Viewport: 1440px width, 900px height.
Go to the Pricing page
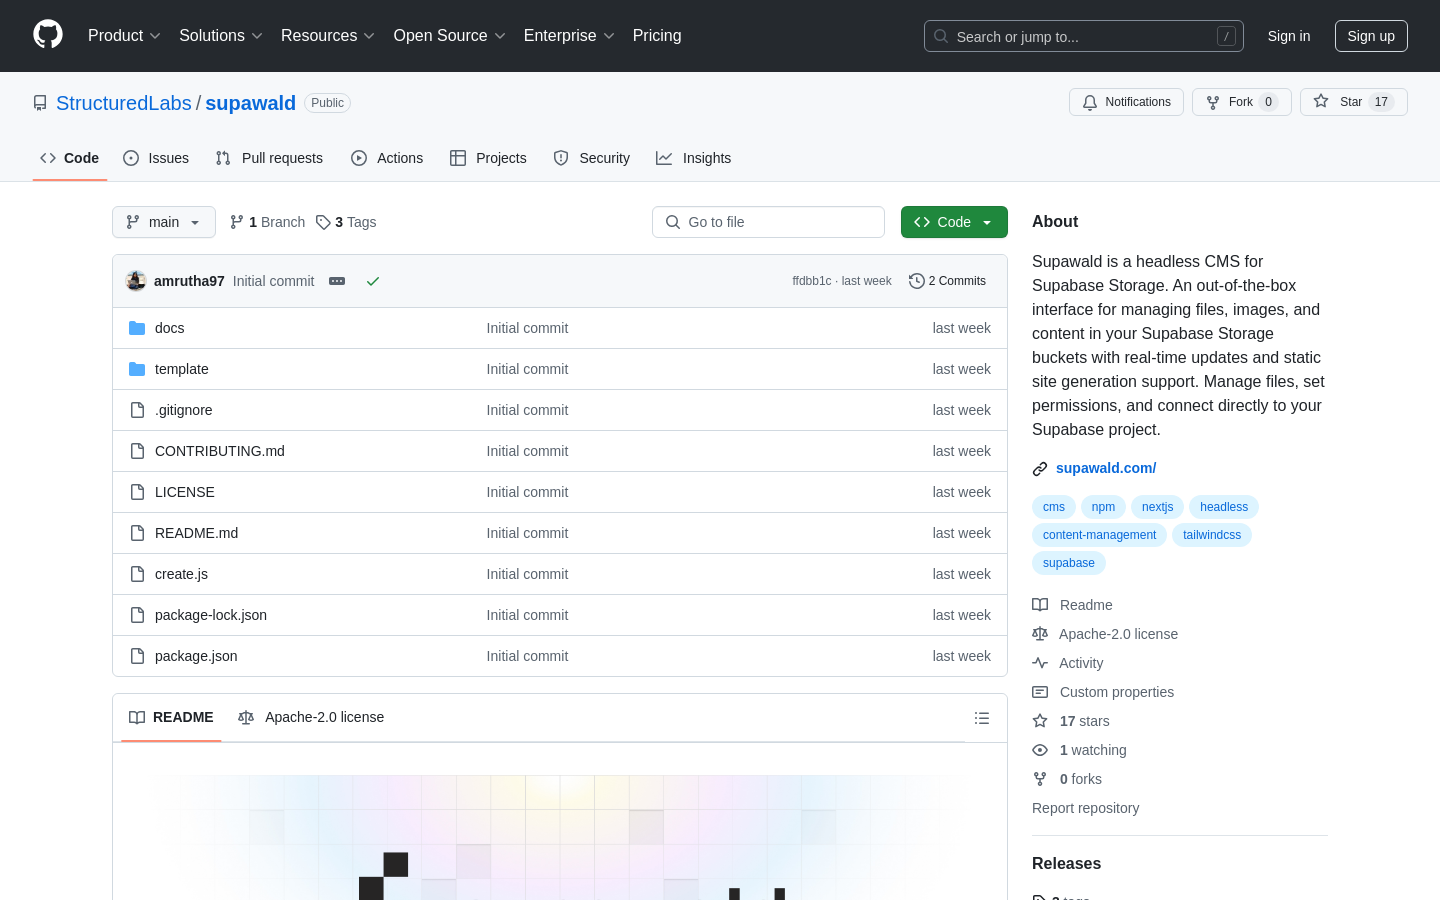657,35
